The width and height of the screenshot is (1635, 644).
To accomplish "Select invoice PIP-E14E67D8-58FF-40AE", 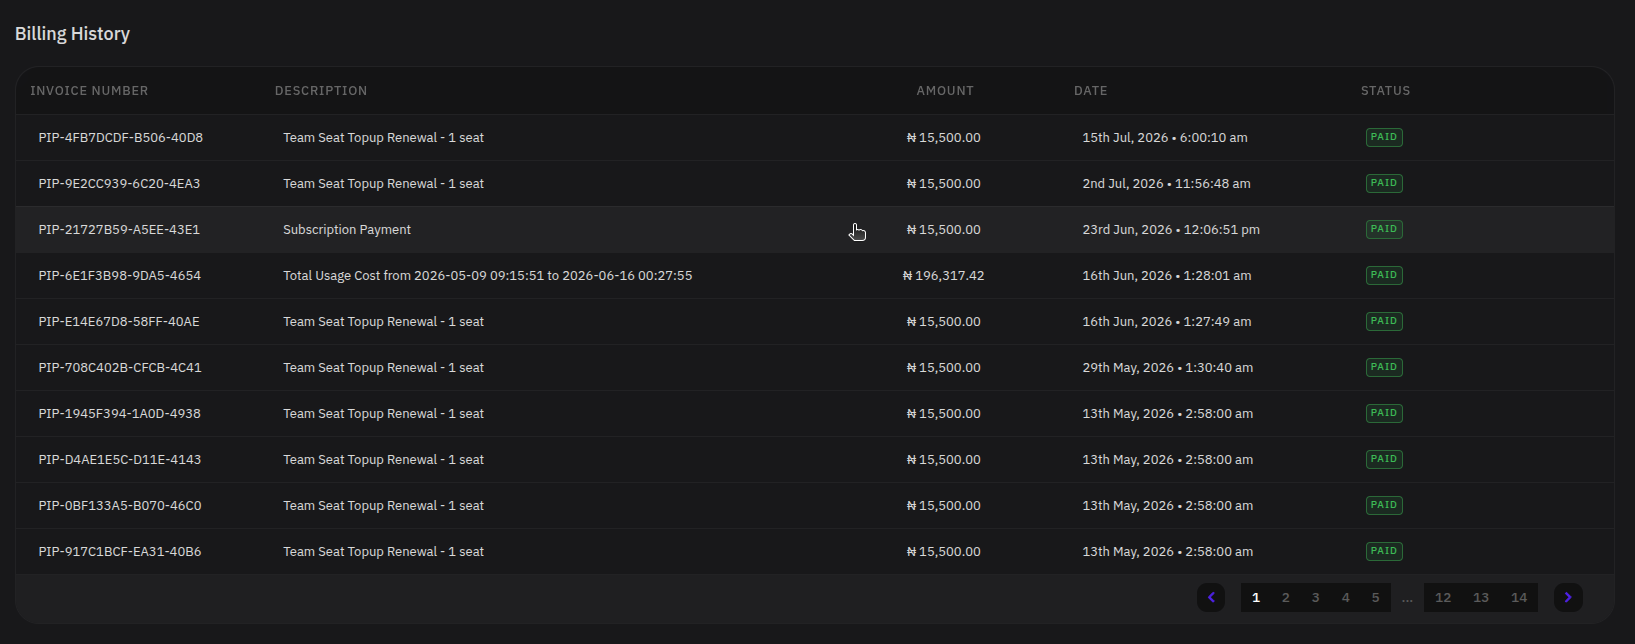I will (x=119, y=322).
